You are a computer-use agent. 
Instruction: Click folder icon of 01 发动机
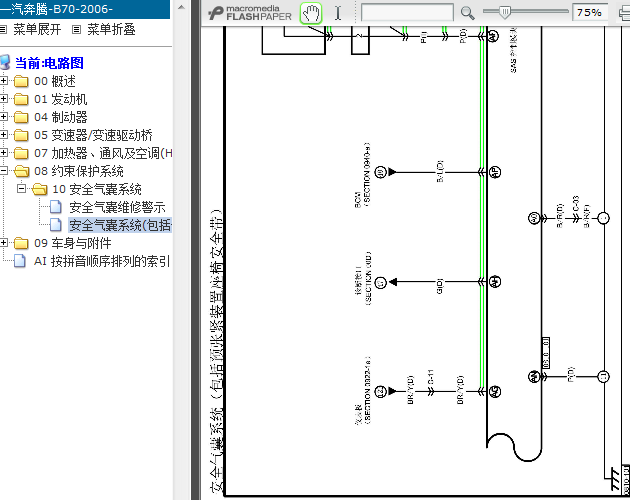coord(21,99)
